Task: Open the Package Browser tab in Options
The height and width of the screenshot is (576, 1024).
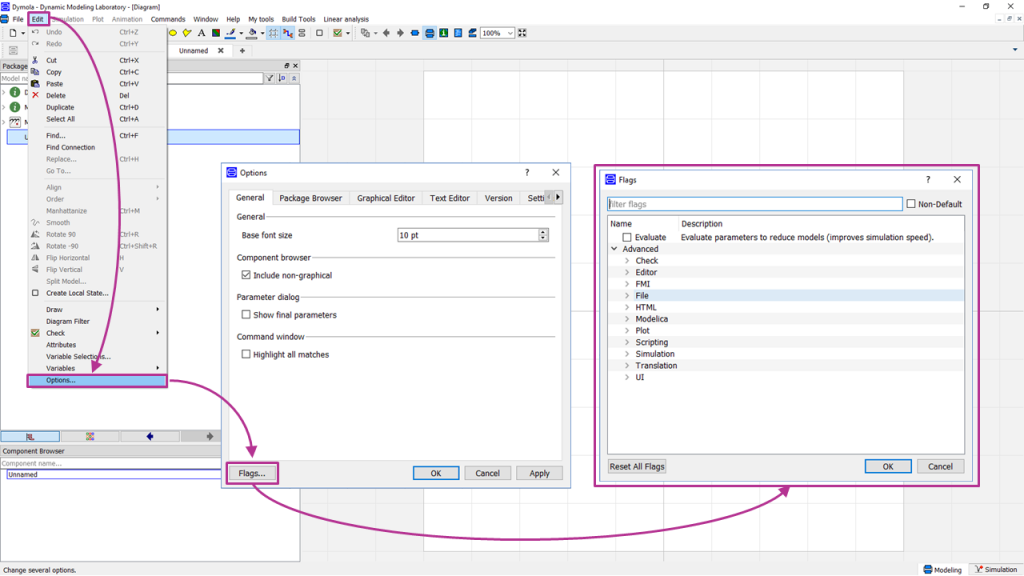Action: (310, 198)
